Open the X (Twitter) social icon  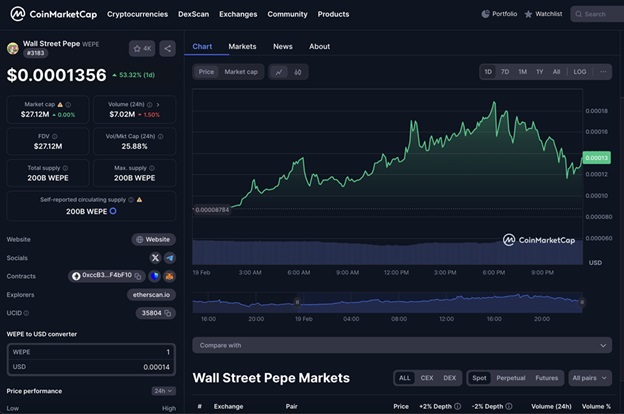click(x=155, y=258)
